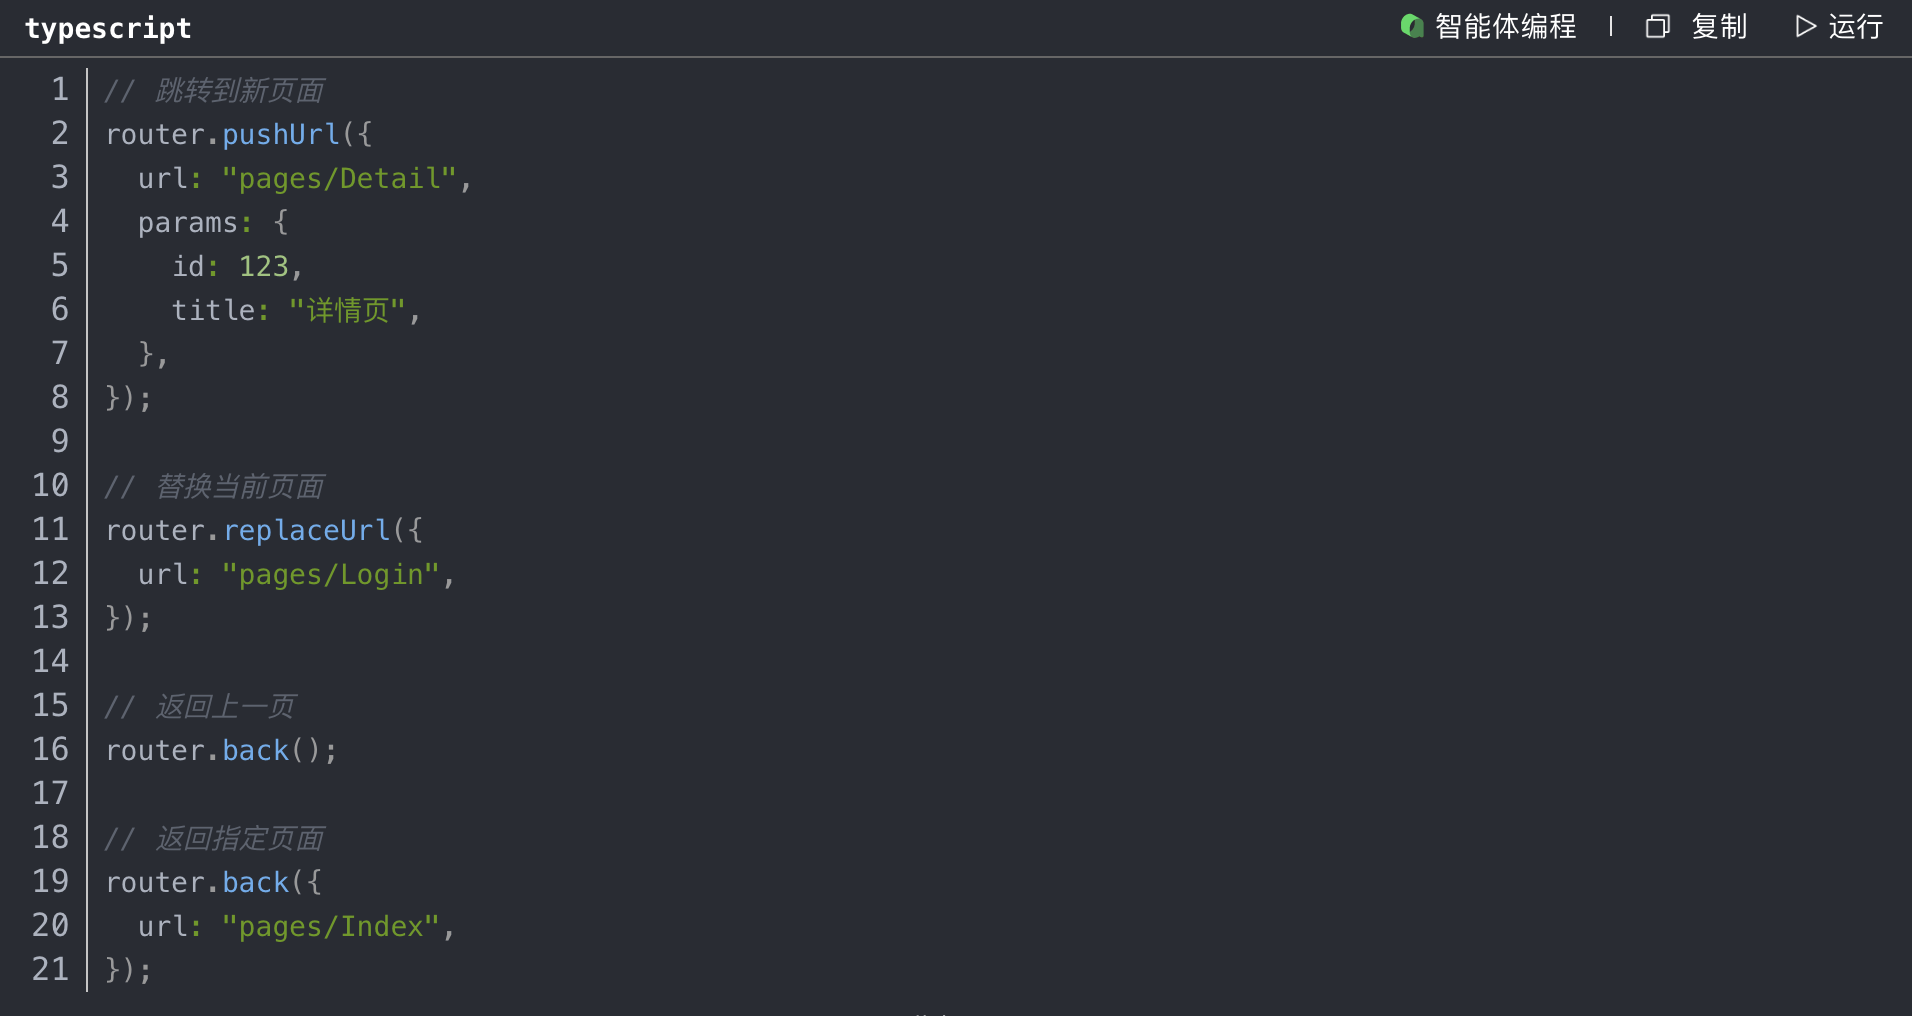
Task: Click the 替换当前页面 comment
Action: tap(239, 487)
